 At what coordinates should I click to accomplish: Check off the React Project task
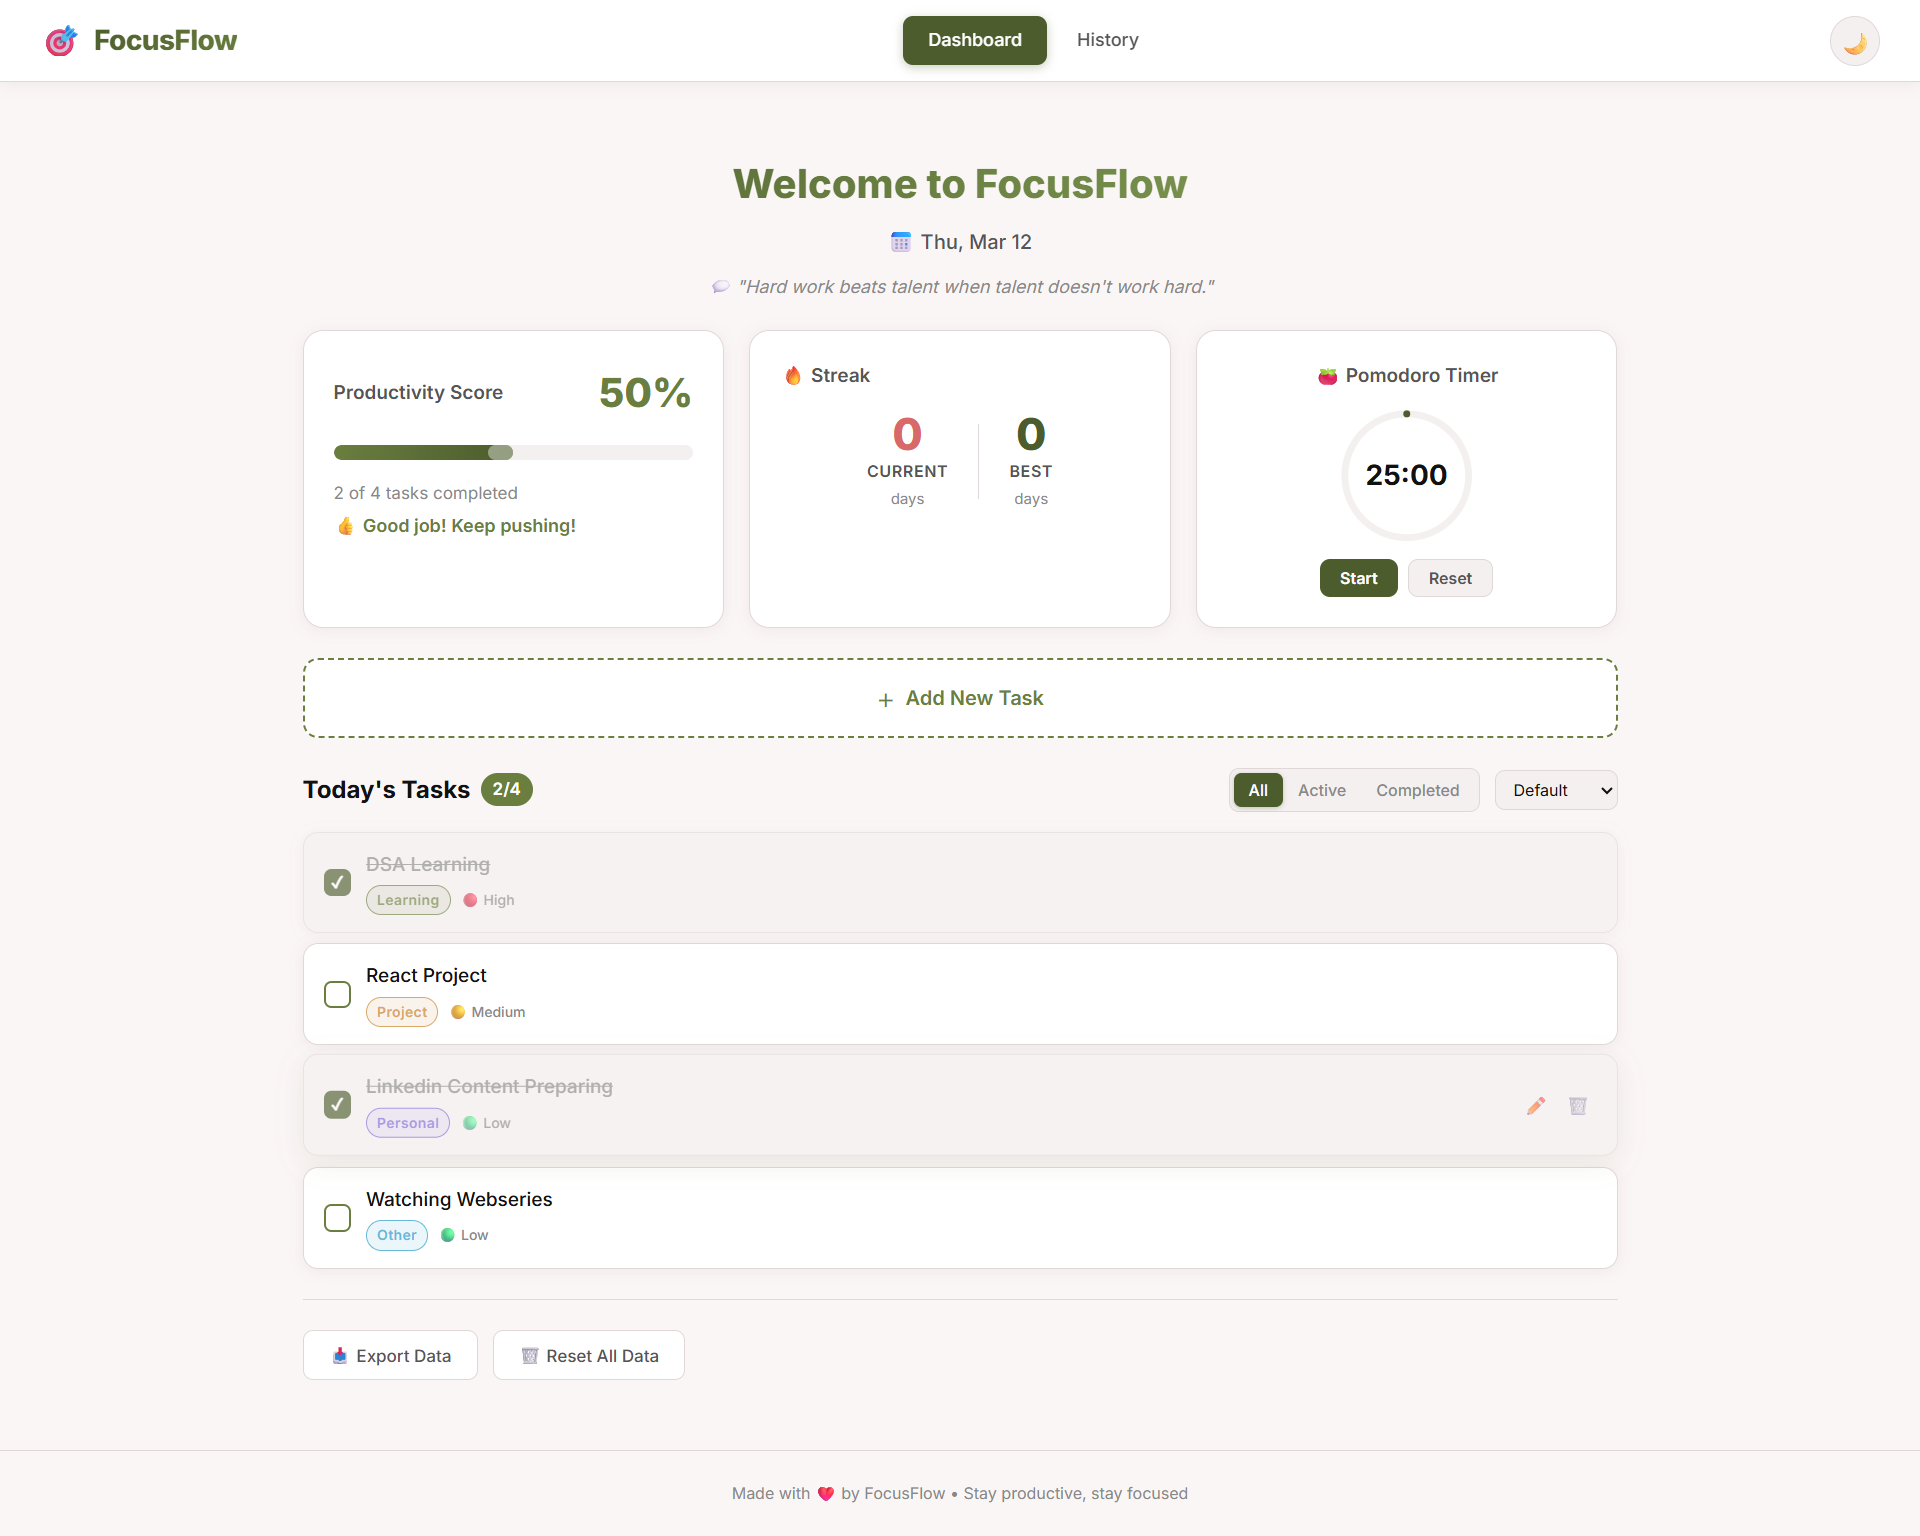[337, 994]
